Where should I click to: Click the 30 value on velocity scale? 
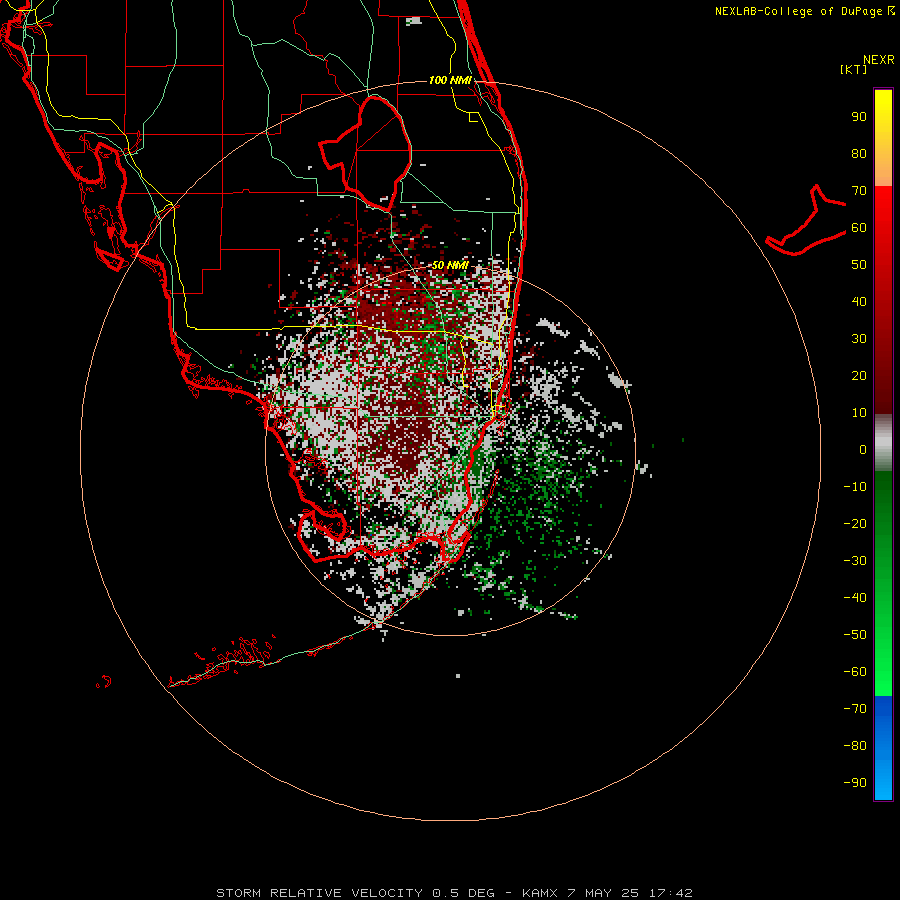[x=859, y=339]
